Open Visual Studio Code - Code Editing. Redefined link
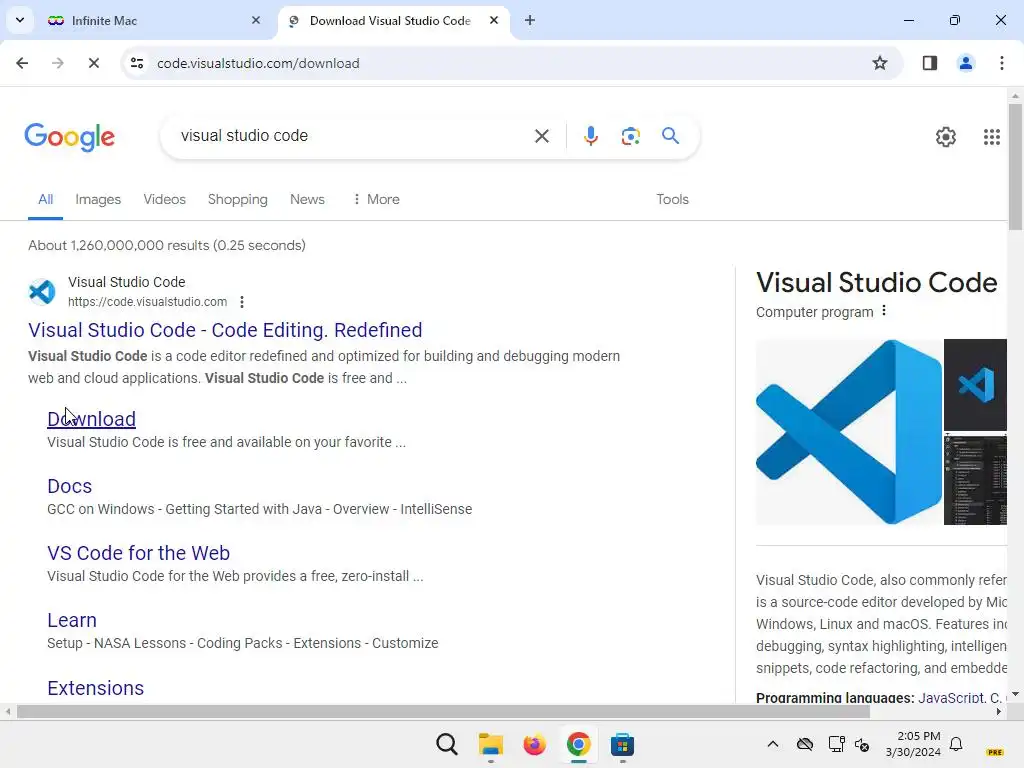Screen dimensions: 1024x768 225,330
